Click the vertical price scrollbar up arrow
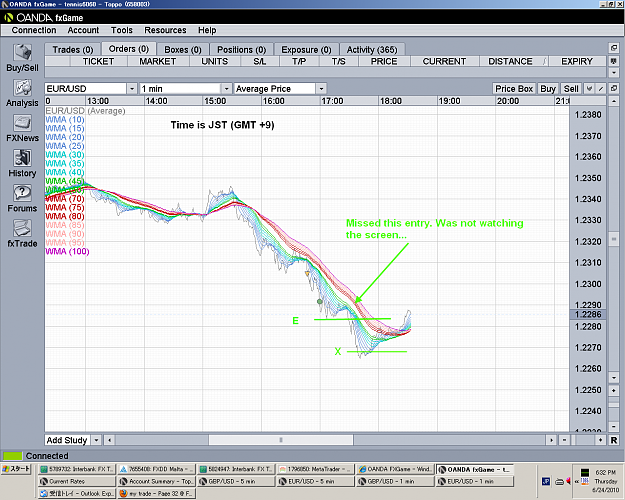Screen dimensions: 625x500 click(x=614, y=100)
